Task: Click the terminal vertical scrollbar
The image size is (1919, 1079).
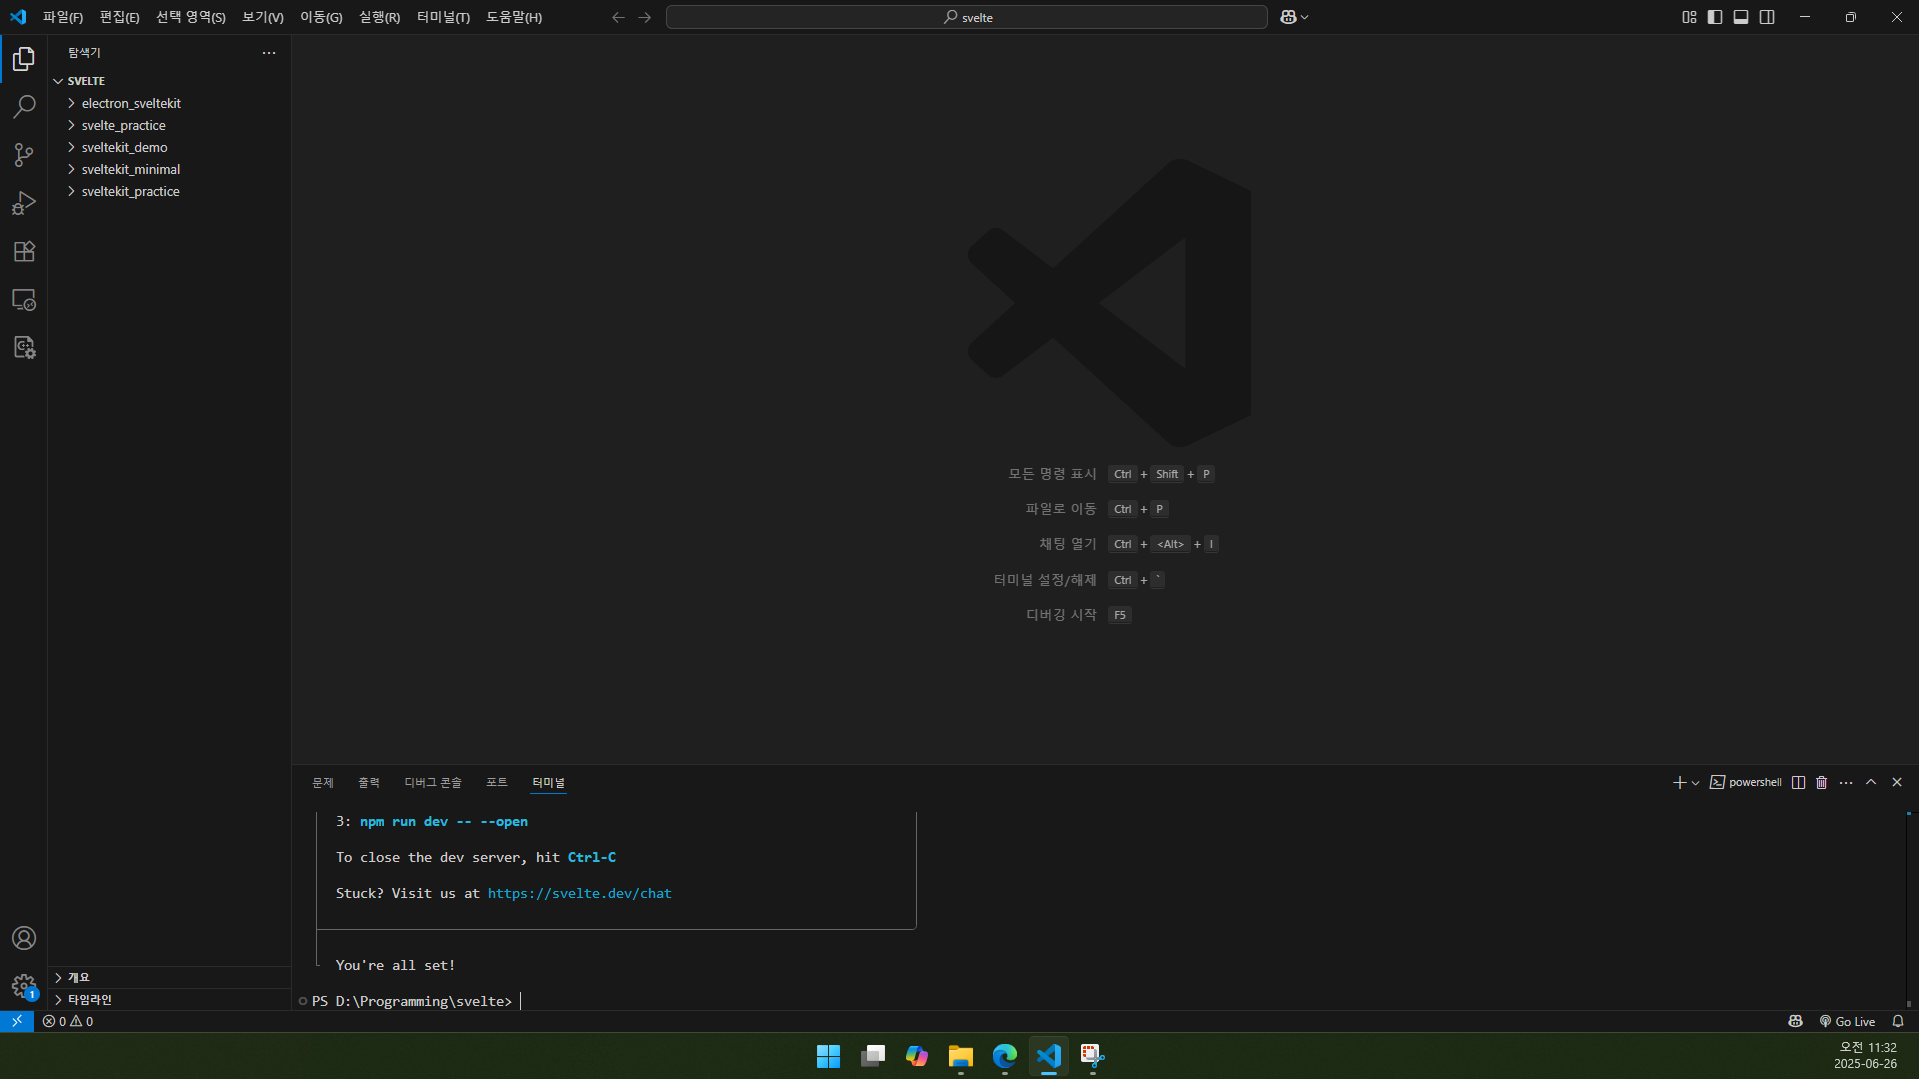Action: pos(1908,910)
